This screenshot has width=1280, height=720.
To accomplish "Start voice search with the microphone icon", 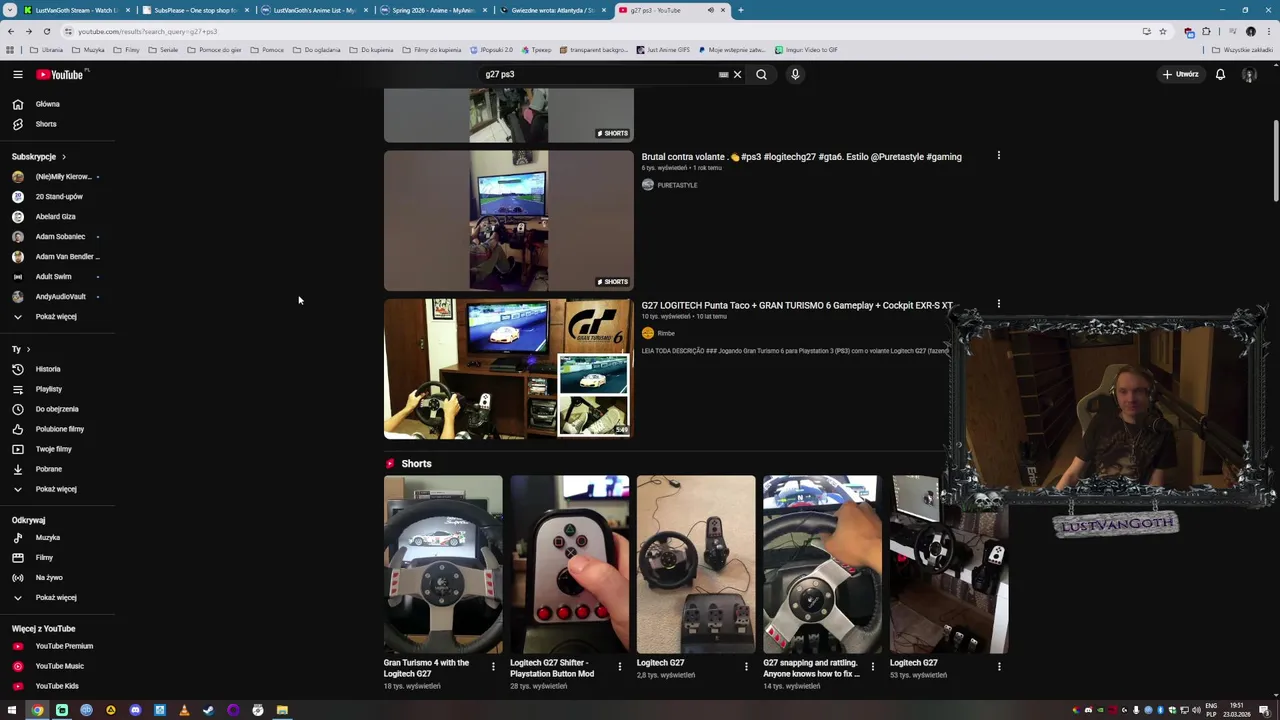I will [x=795, y=74].
